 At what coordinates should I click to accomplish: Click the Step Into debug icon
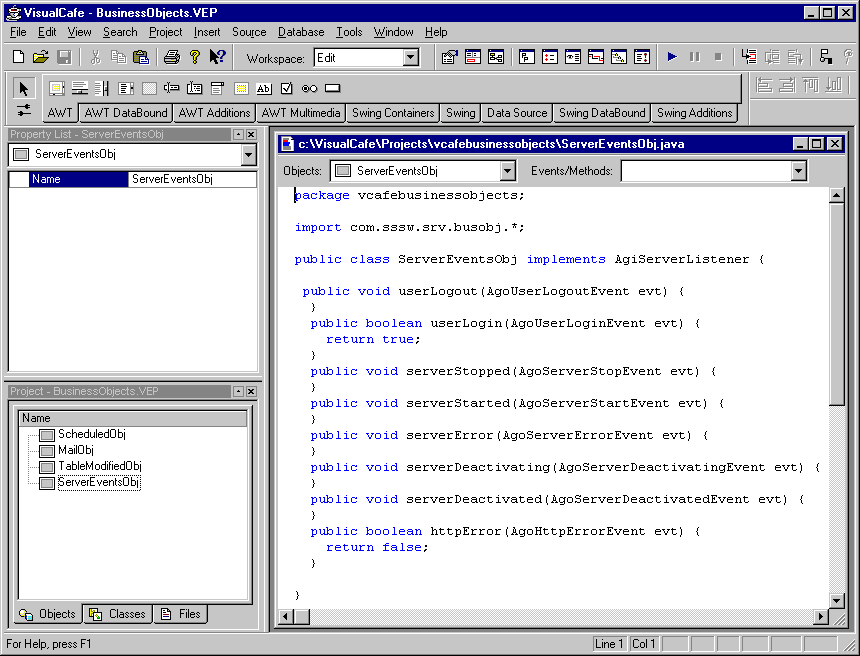(x=749, y=57)
